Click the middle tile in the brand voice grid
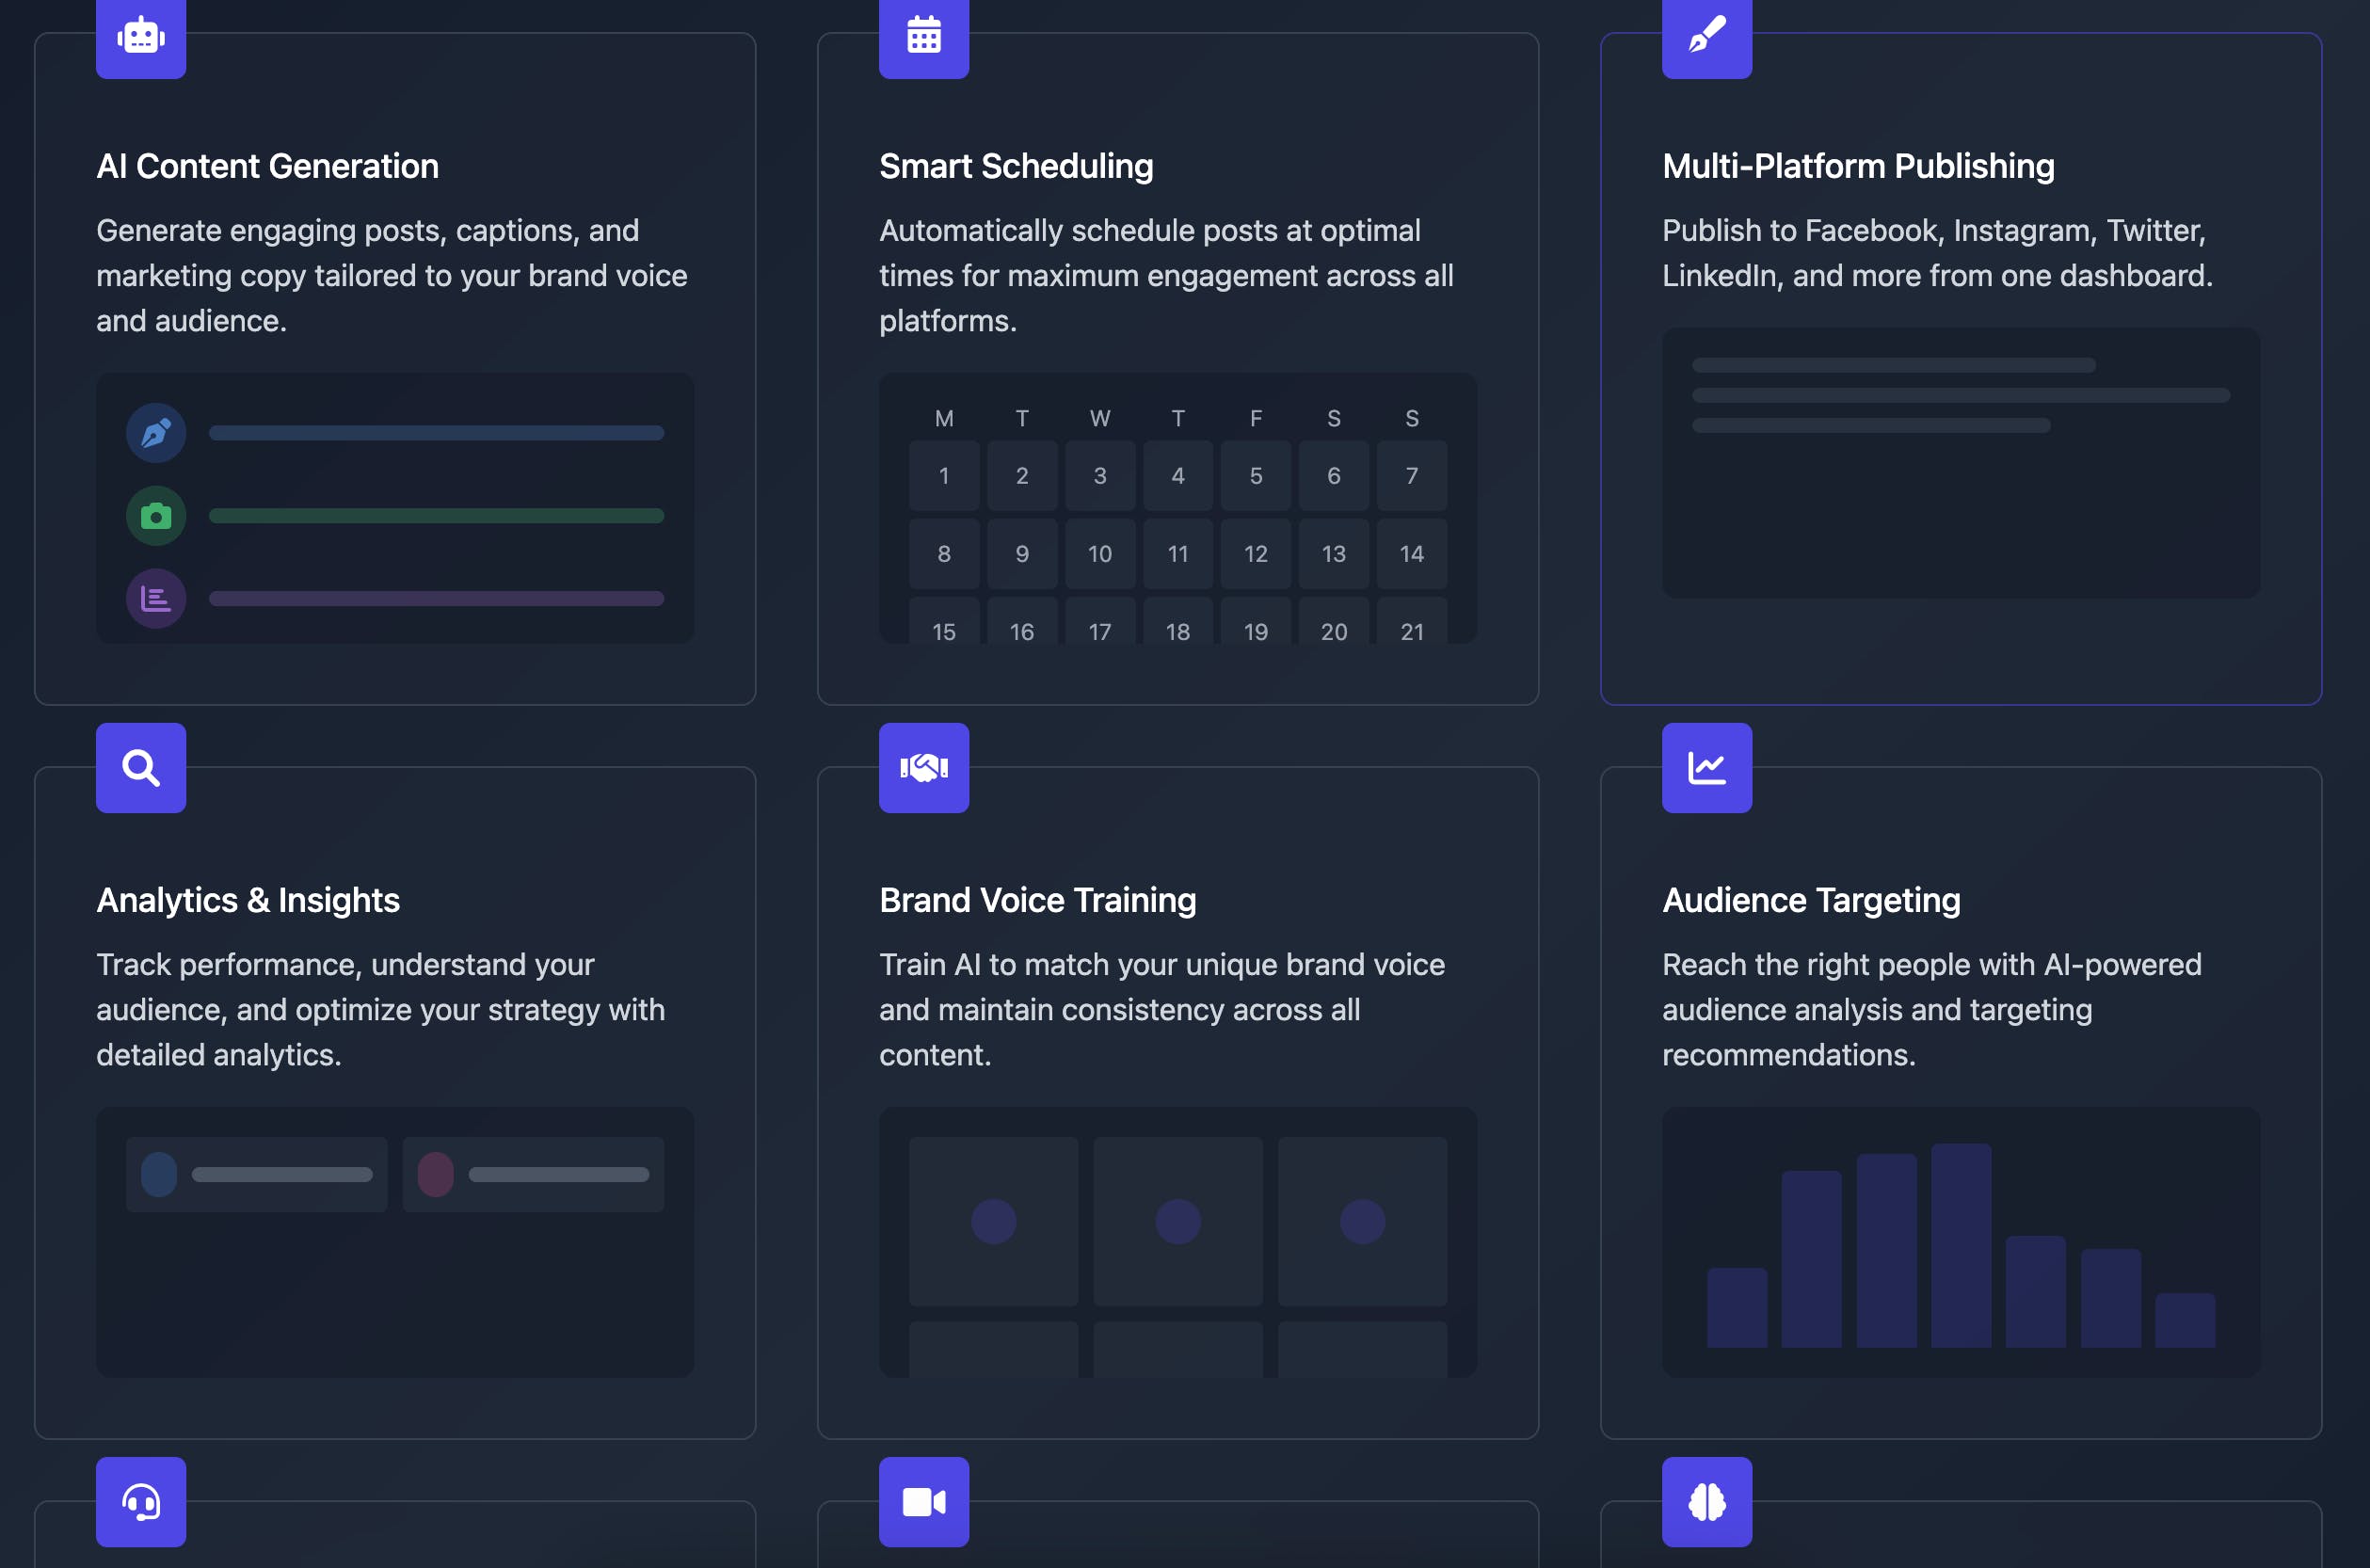 [x=1177, y=1221]
